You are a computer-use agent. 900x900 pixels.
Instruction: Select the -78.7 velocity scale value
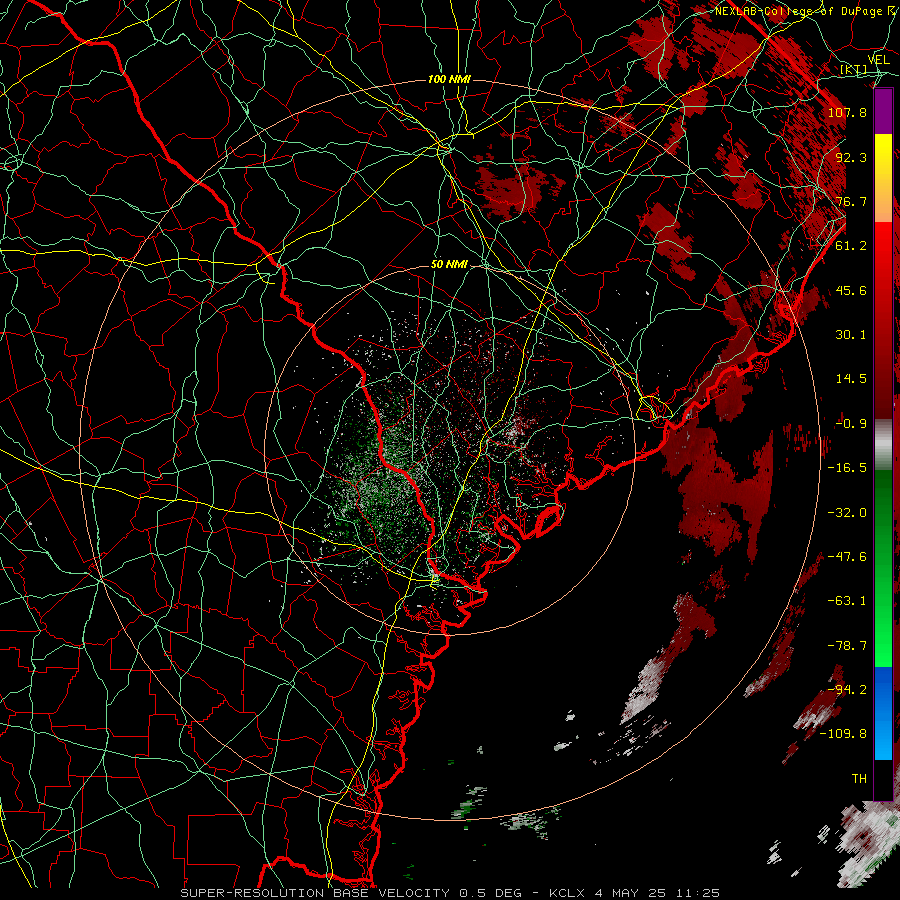(x=847, y=646)
